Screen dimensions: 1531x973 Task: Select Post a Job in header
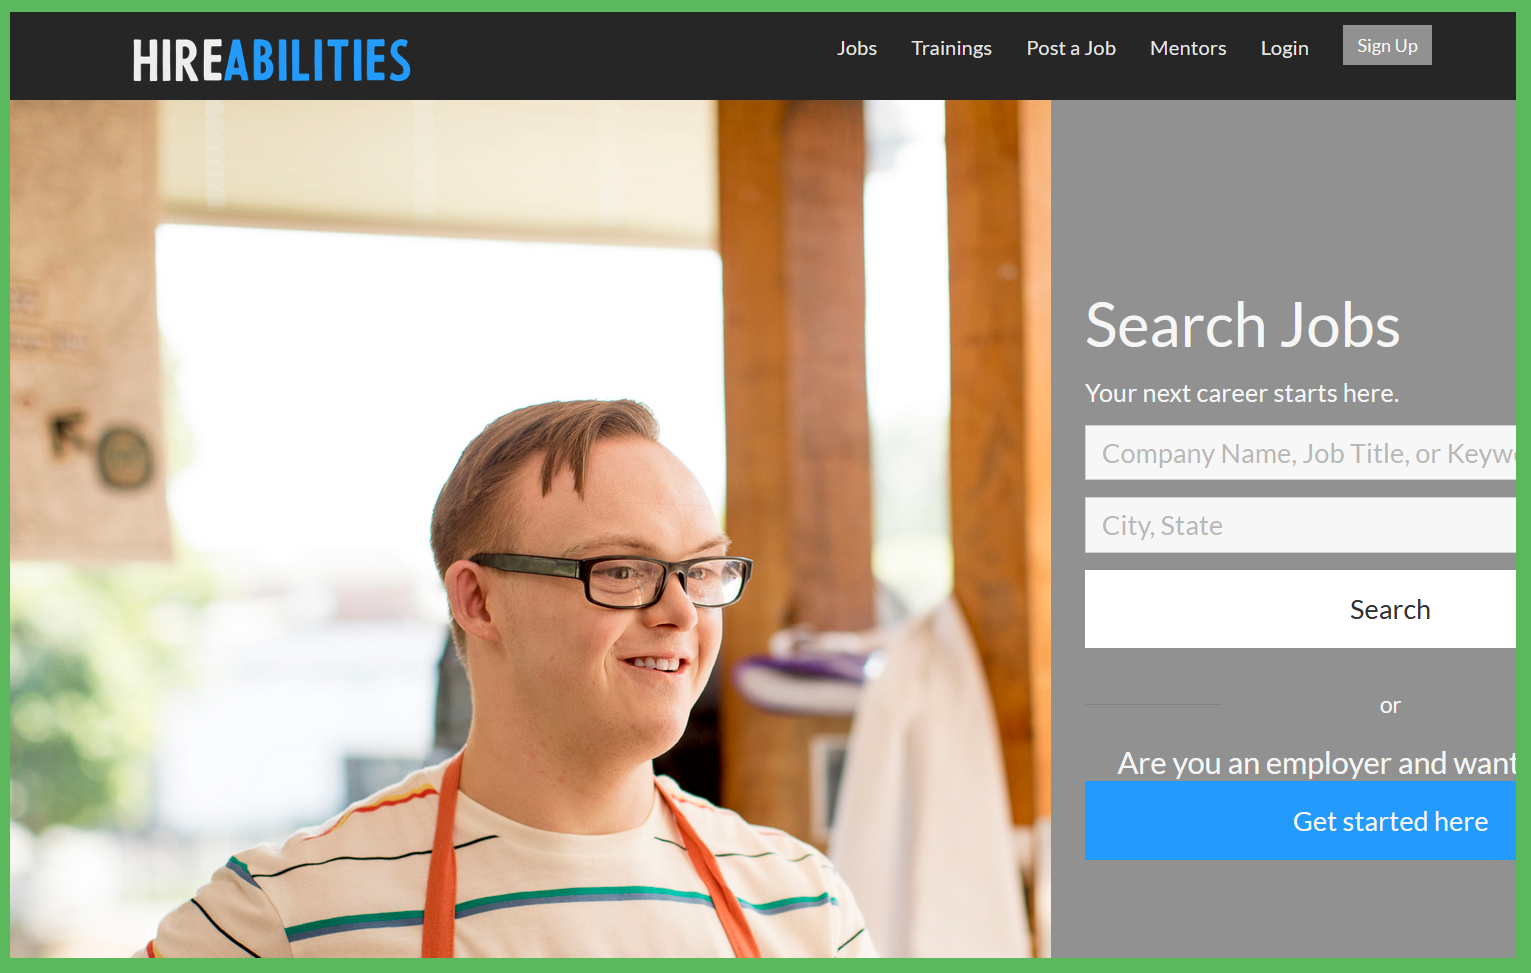(1071, 48)
